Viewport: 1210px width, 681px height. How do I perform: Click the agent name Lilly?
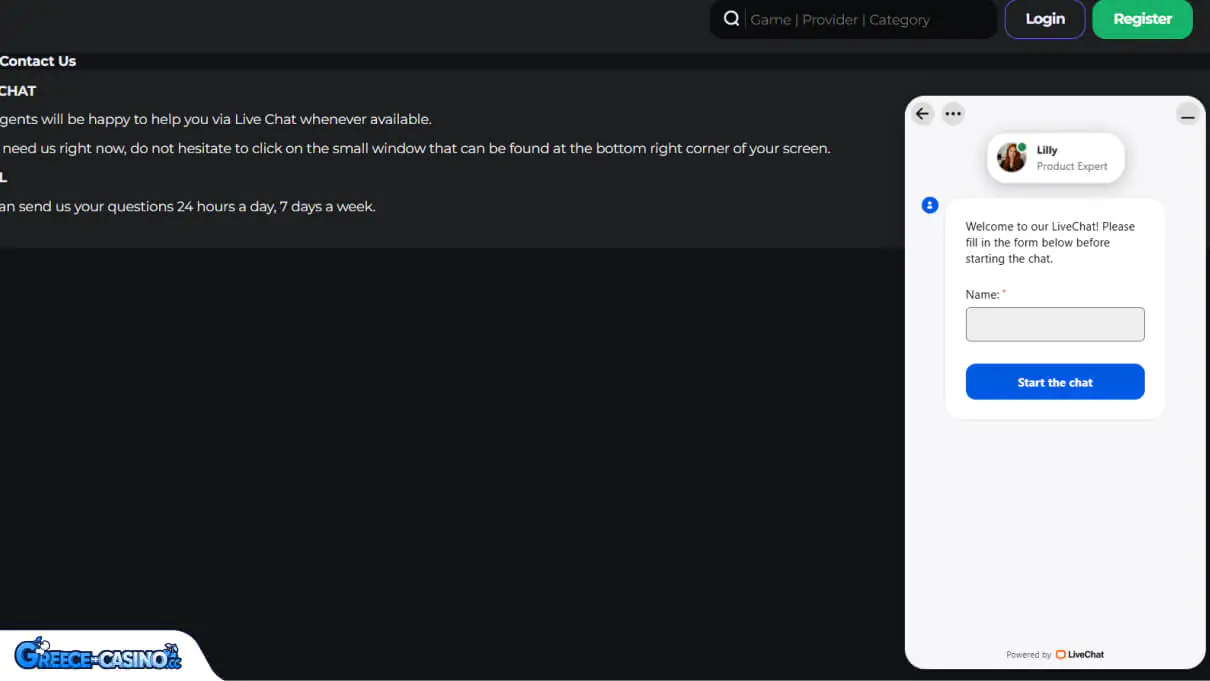1047,150
